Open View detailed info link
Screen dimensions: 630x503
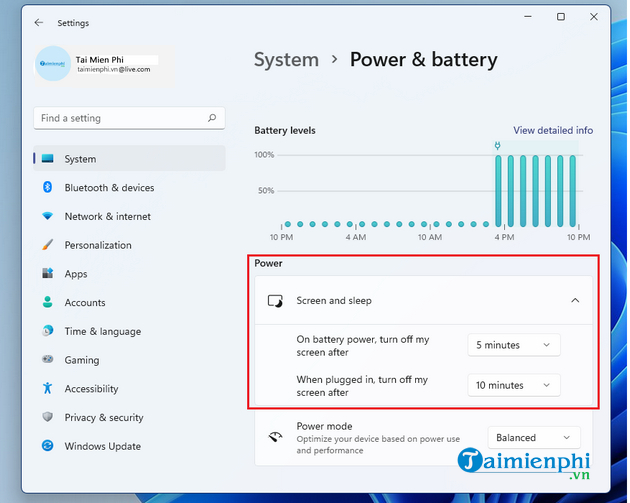[553, 130]
